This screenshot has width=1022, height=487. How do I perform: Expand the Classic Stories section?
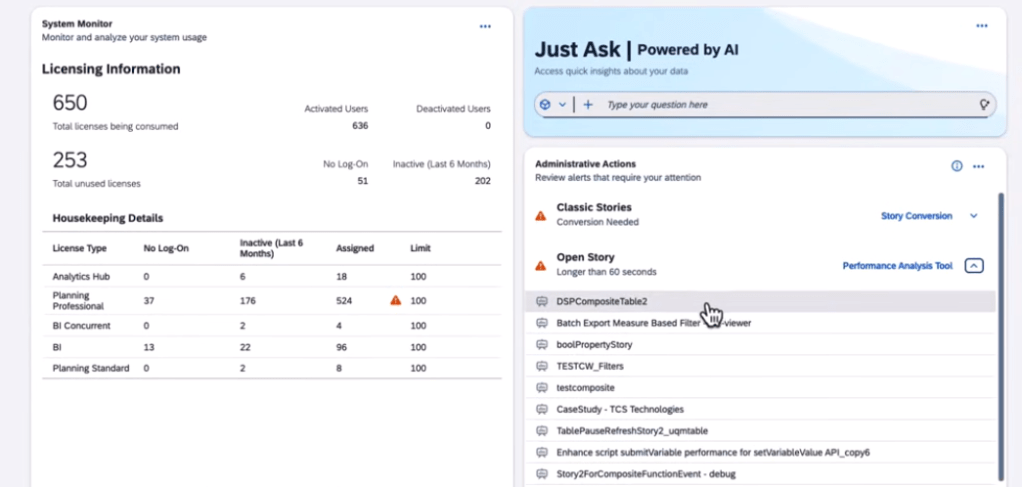point(974,216)
